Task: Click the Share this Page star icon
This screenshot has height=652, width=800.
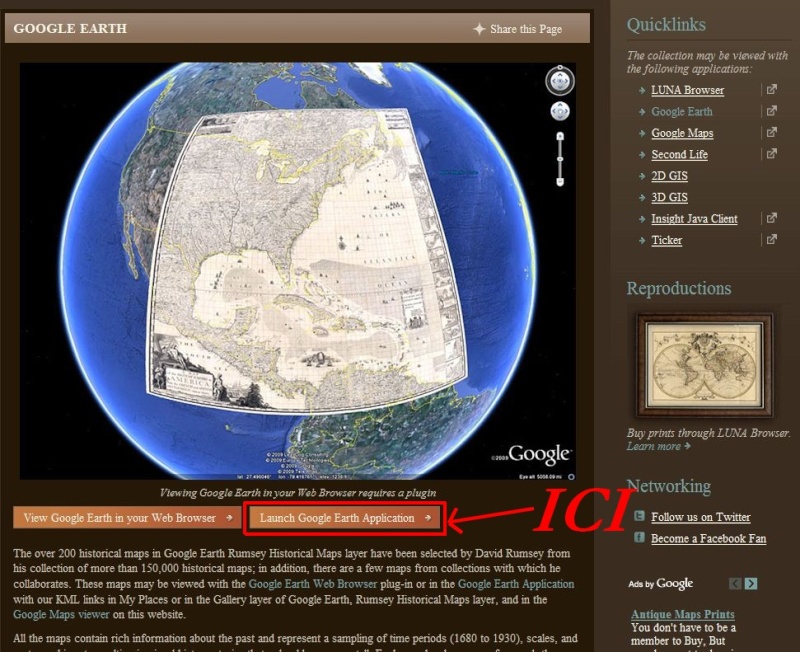Action: [x=479, y=29]
